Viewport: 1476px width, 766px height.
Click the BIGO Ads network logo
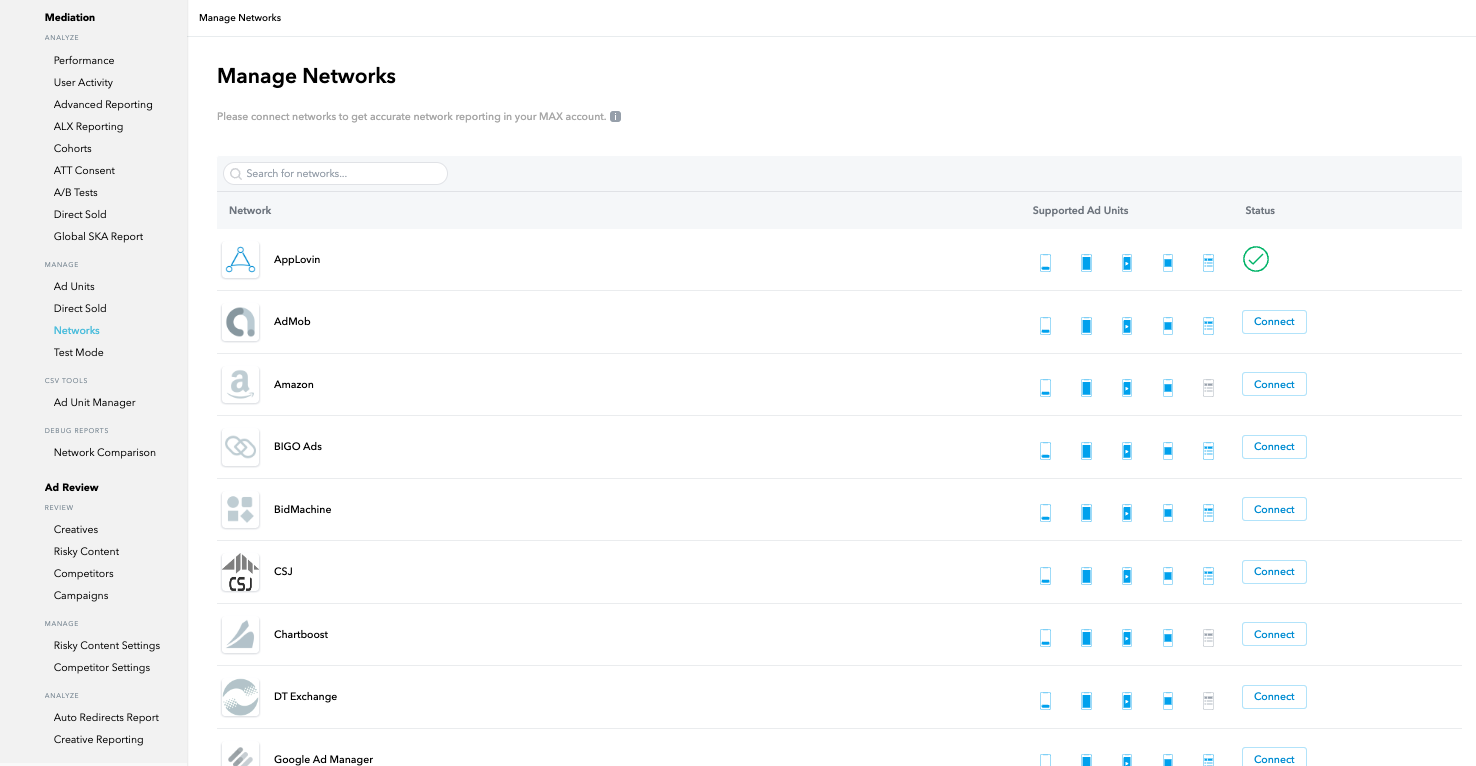240,446
